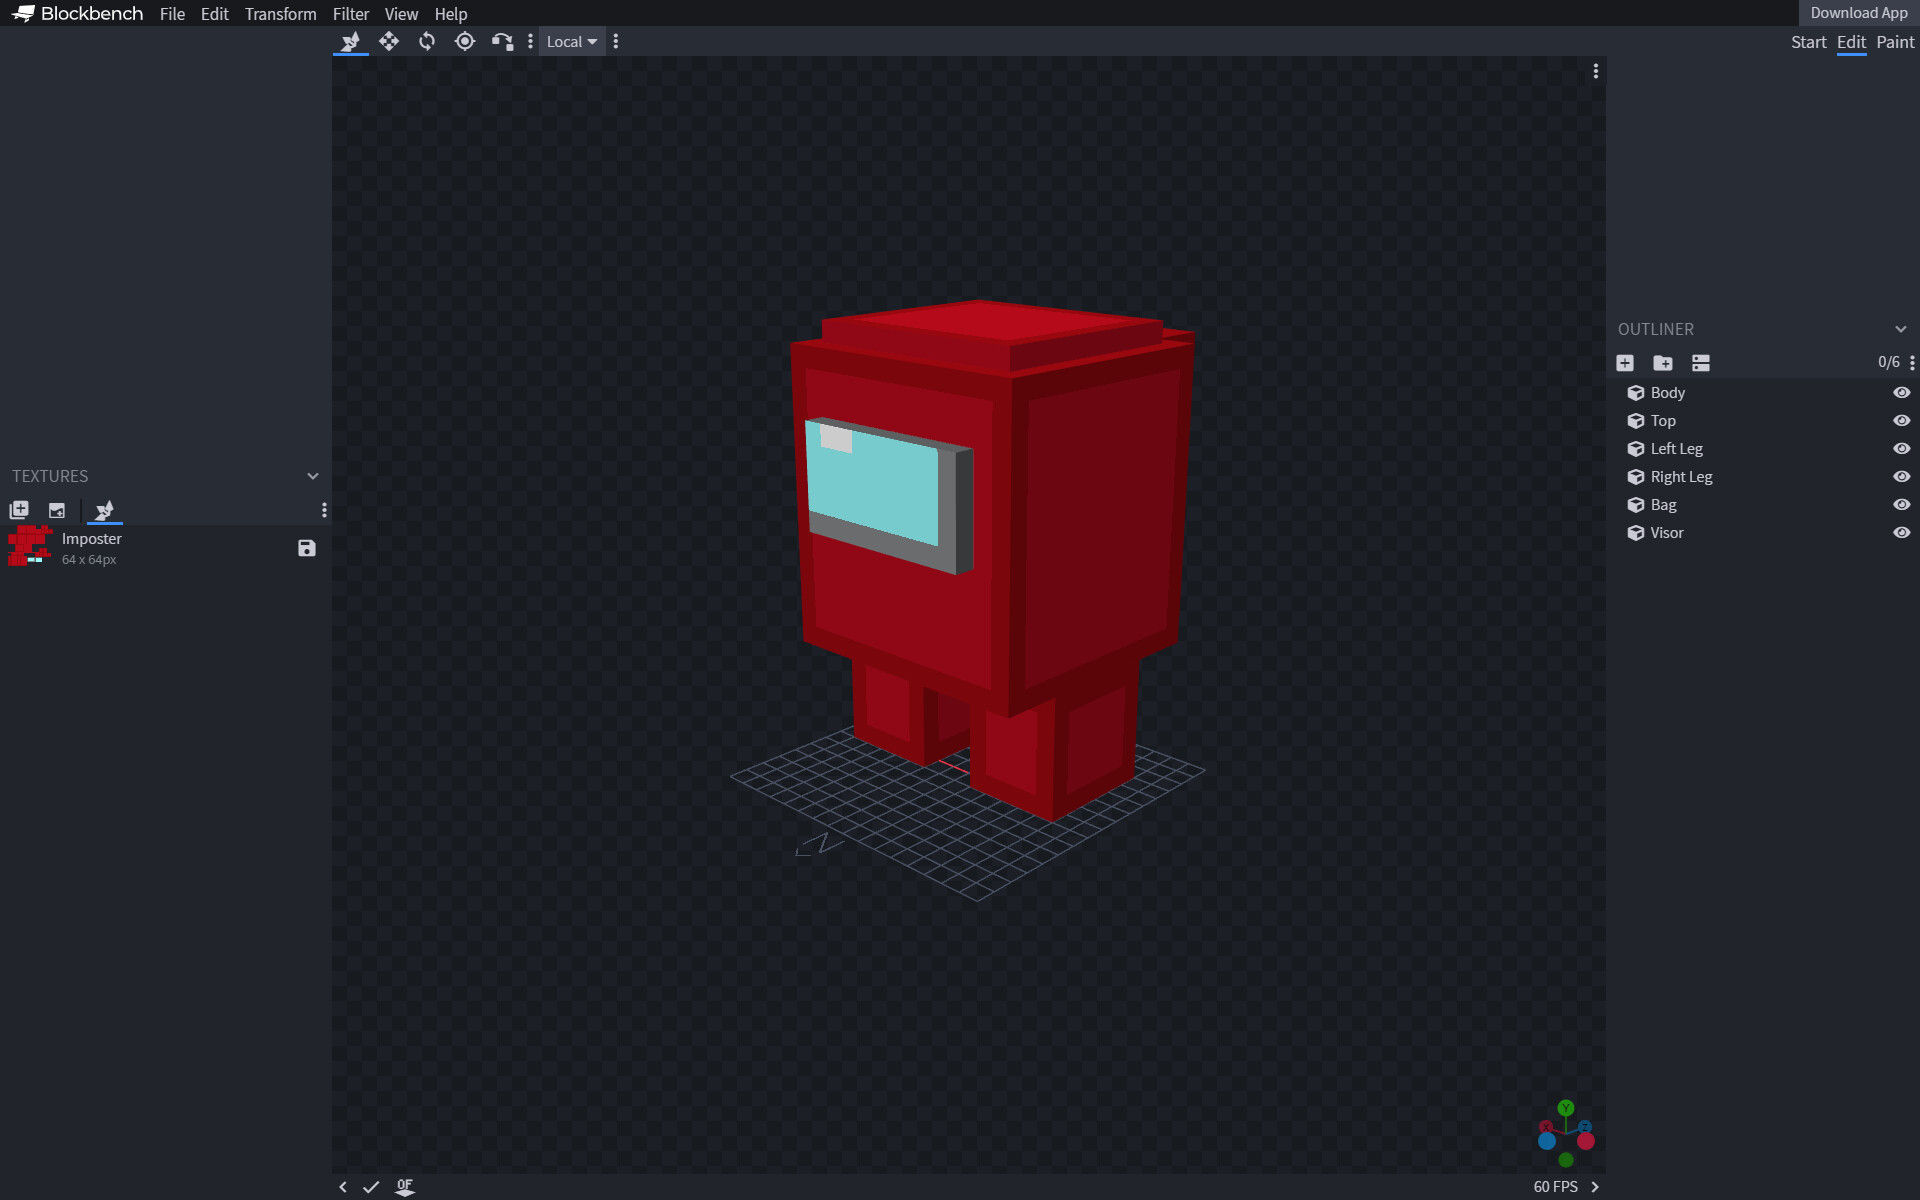This screenshot has height=1200, width=1920.
Task: Collapse the Textures panel
Action: pos(312,476)
